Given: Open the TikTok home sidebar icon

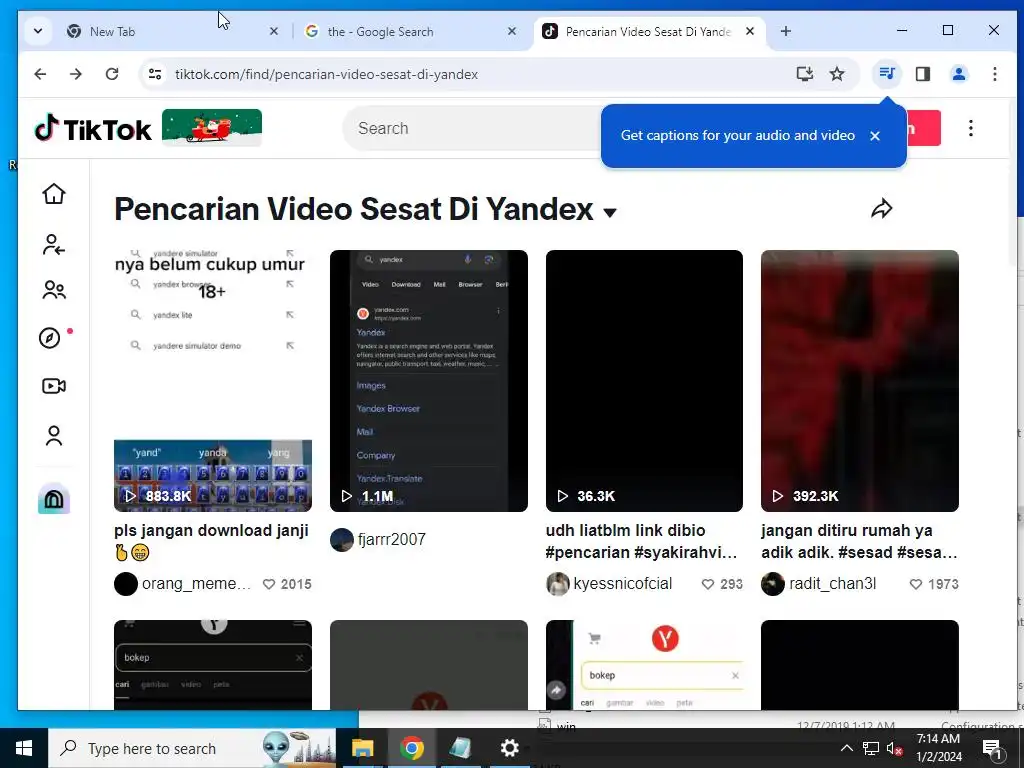Looking at the screenshot, I should (x=54, y=194).
